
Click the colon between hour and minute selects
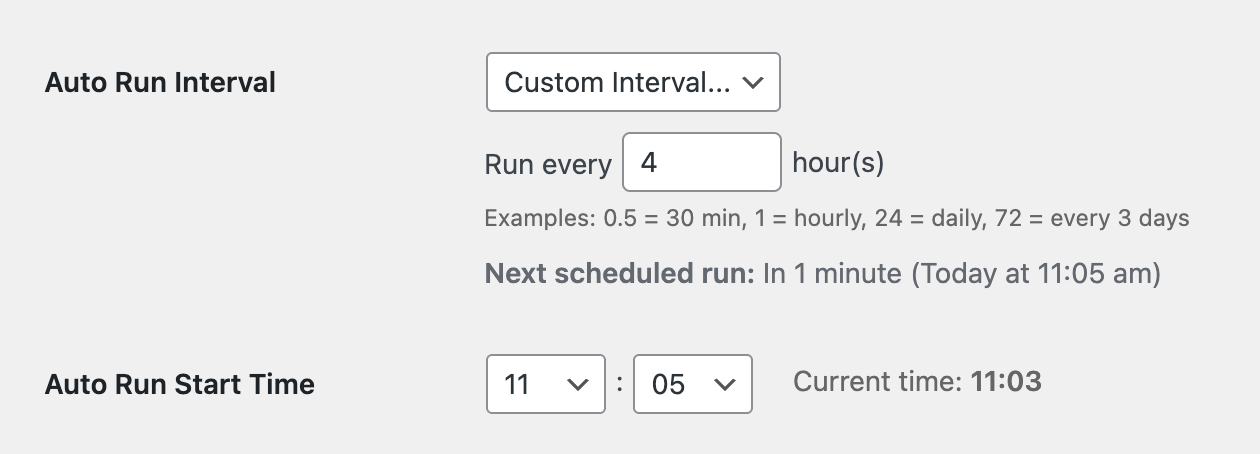[x=620, y=384]
